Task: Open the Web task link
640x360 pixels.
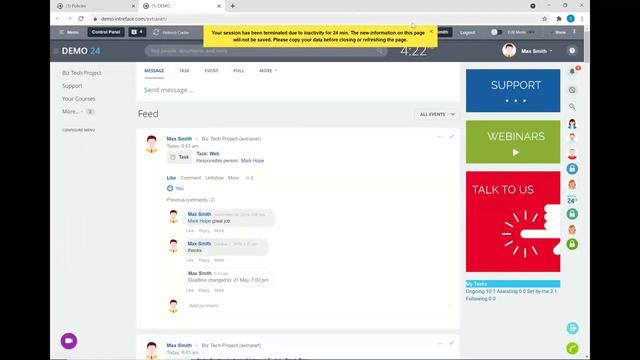Action: click(214, 153)
